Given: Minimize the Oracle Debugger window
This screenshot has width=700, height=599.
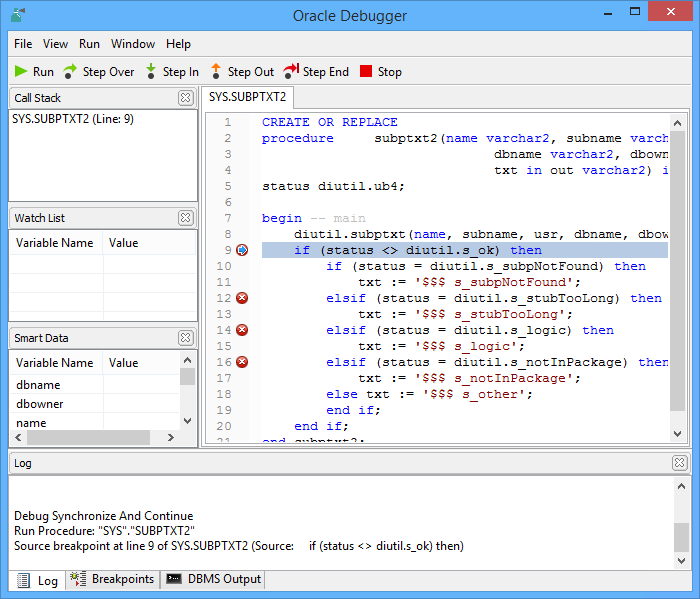Looking at the screenshot, I should pos(608,12).
